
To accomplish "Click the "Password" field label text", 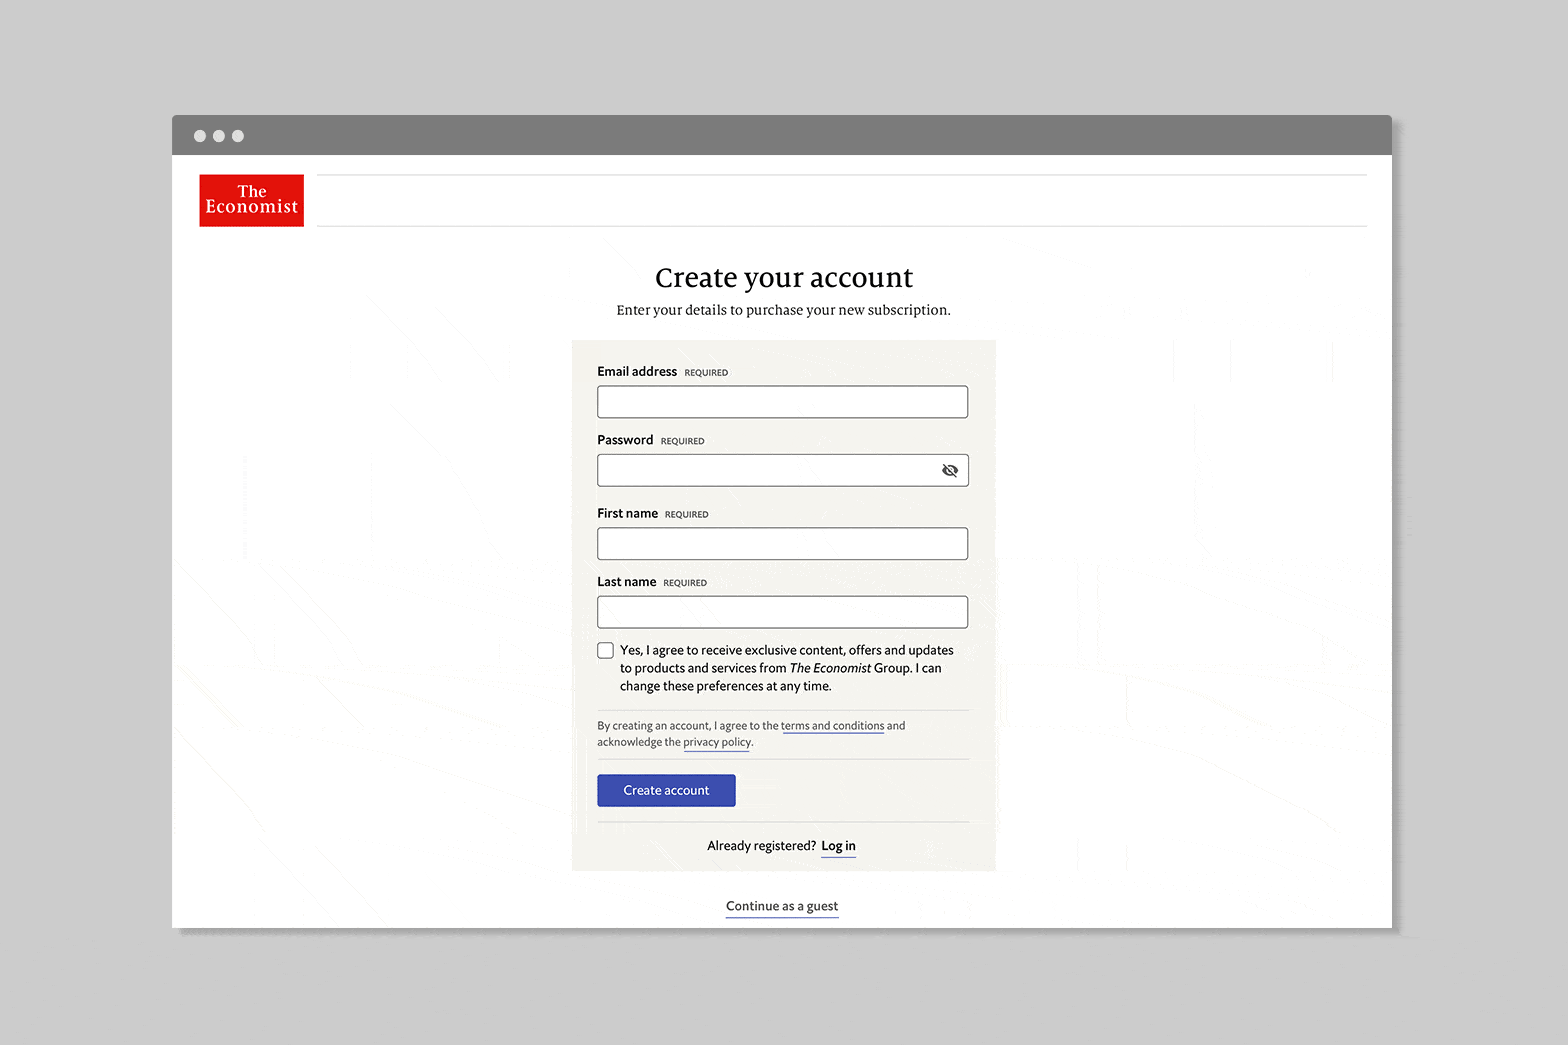I will [x=625, y=440].
